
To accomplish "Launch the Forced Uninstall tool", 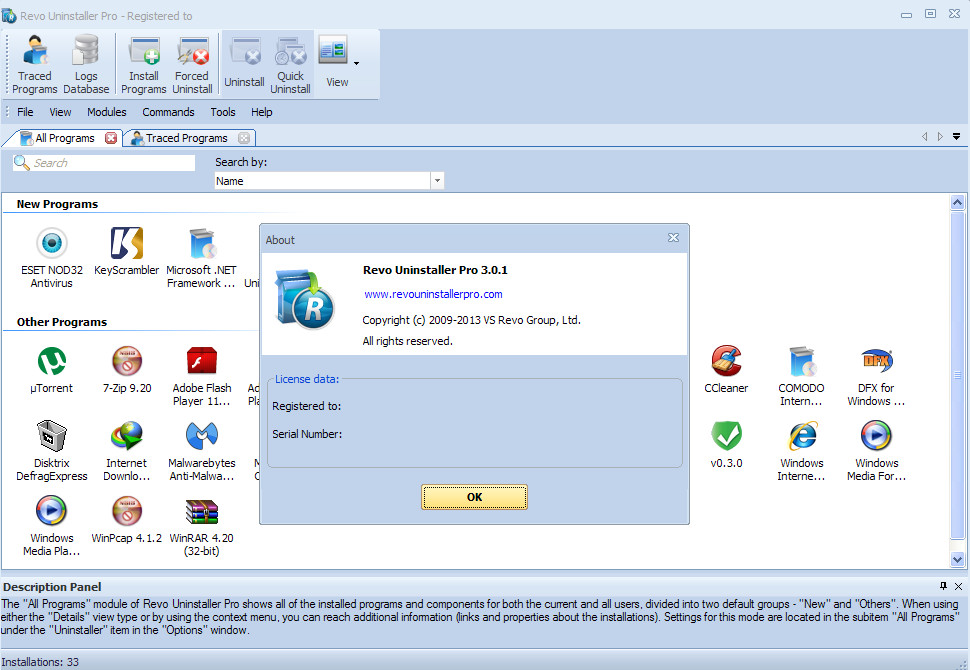I will coord(192,65).
